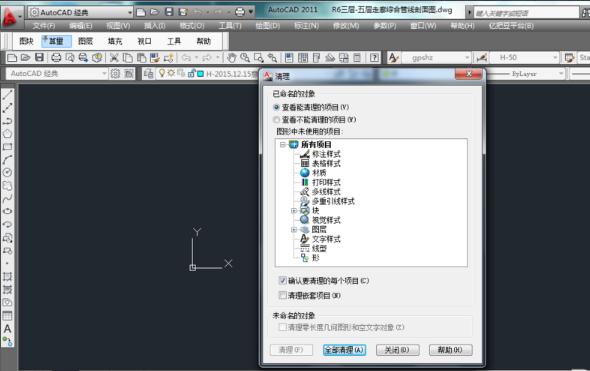Viewport: 590px width, 371px height.
Task: Open the gpshz text style dropdown
Action: (x=437, y=58)
